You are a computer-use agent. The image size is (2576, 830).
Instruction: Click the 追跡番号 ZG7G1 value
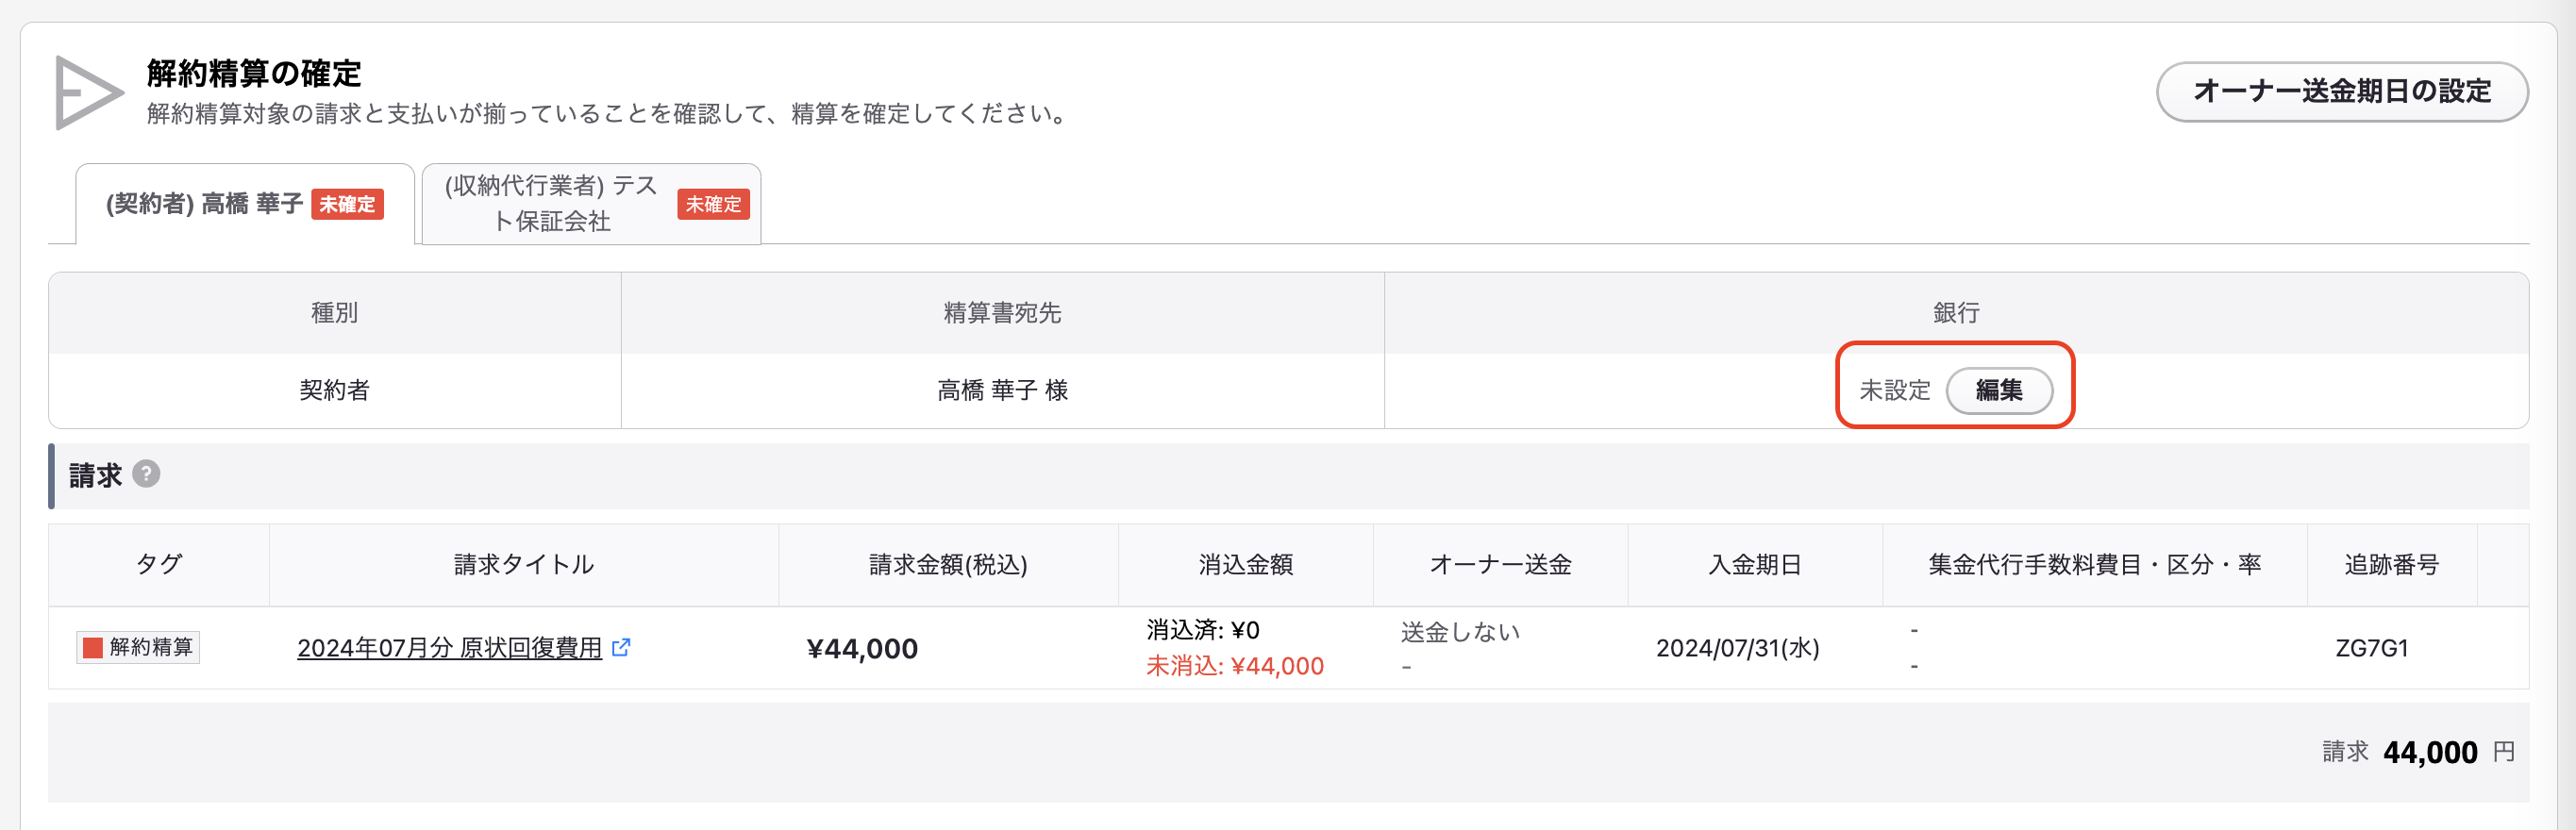(x=2371, y=648)
